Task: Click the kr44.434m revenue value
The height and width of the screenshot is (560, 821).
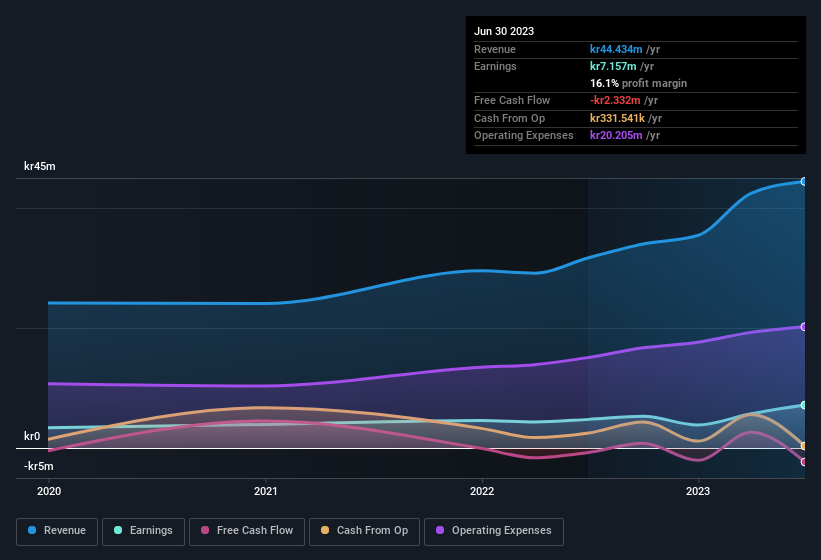Action: tap(616, 49)
